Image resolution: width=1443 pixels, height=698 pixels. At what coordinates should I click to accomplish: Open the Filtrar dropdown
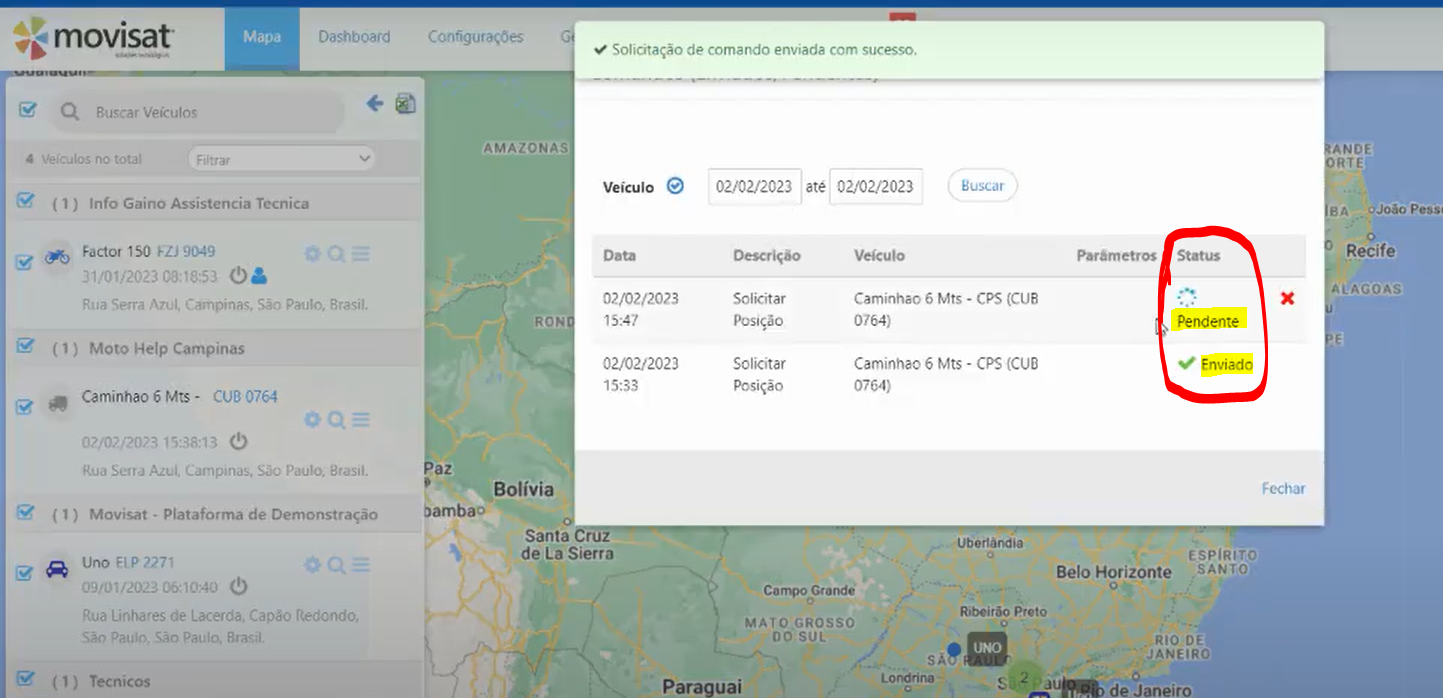pos(281,159)
